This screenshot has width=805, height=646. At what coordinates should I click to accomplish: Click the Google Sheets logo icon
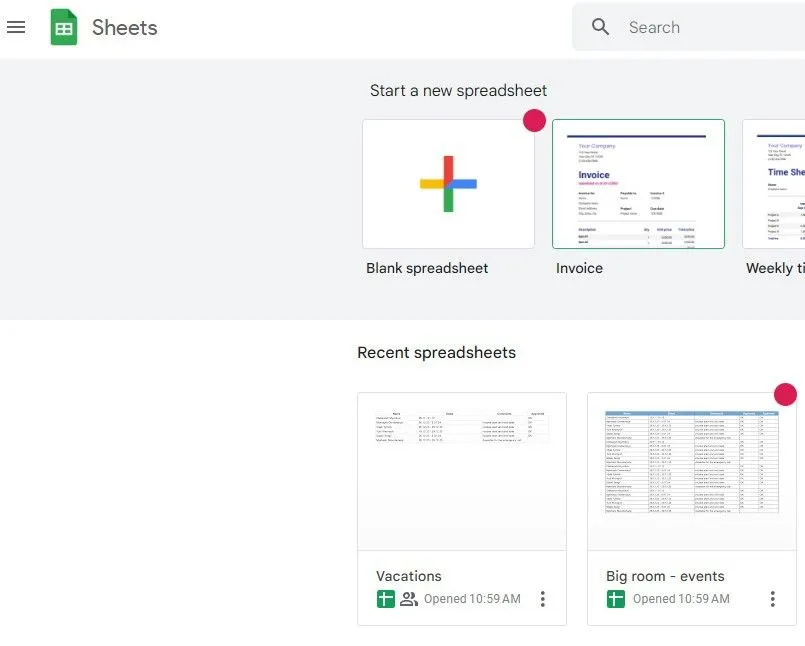tap(63, 27)
